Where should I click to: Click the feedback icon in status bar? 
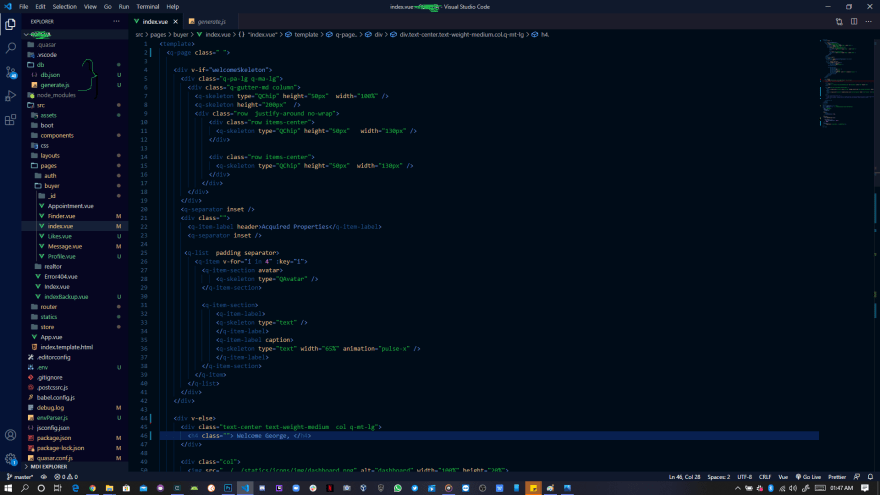point(856,476)
